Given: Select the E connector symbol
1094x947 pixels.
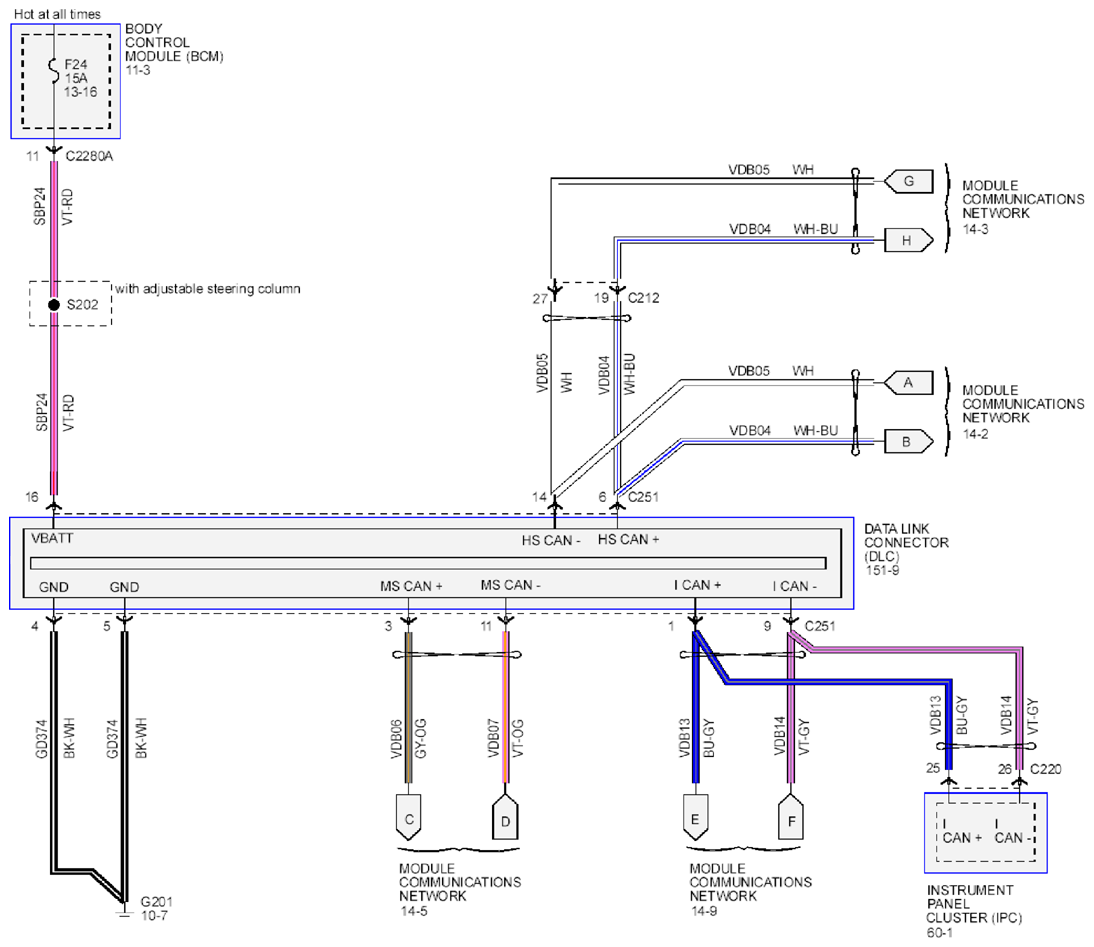Looking at the screenshot, I should pyautogui.click(x=695, y=818).
